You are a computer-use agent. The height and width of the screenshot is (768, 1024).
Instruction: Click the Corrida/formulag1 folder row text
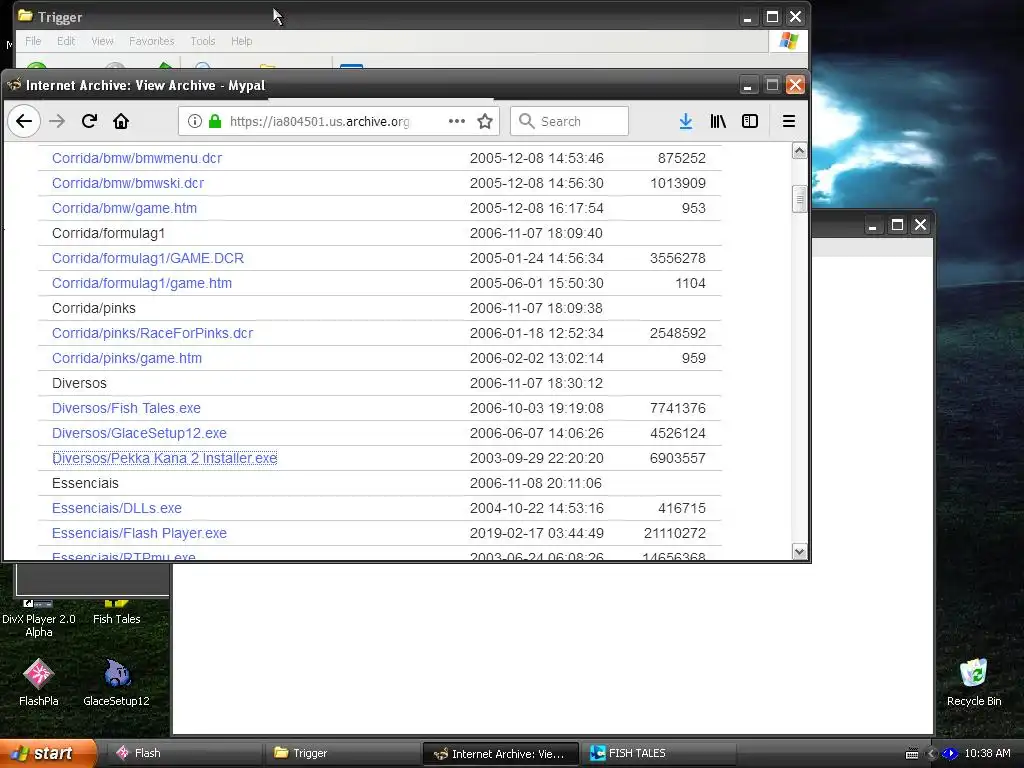[108, 233]
